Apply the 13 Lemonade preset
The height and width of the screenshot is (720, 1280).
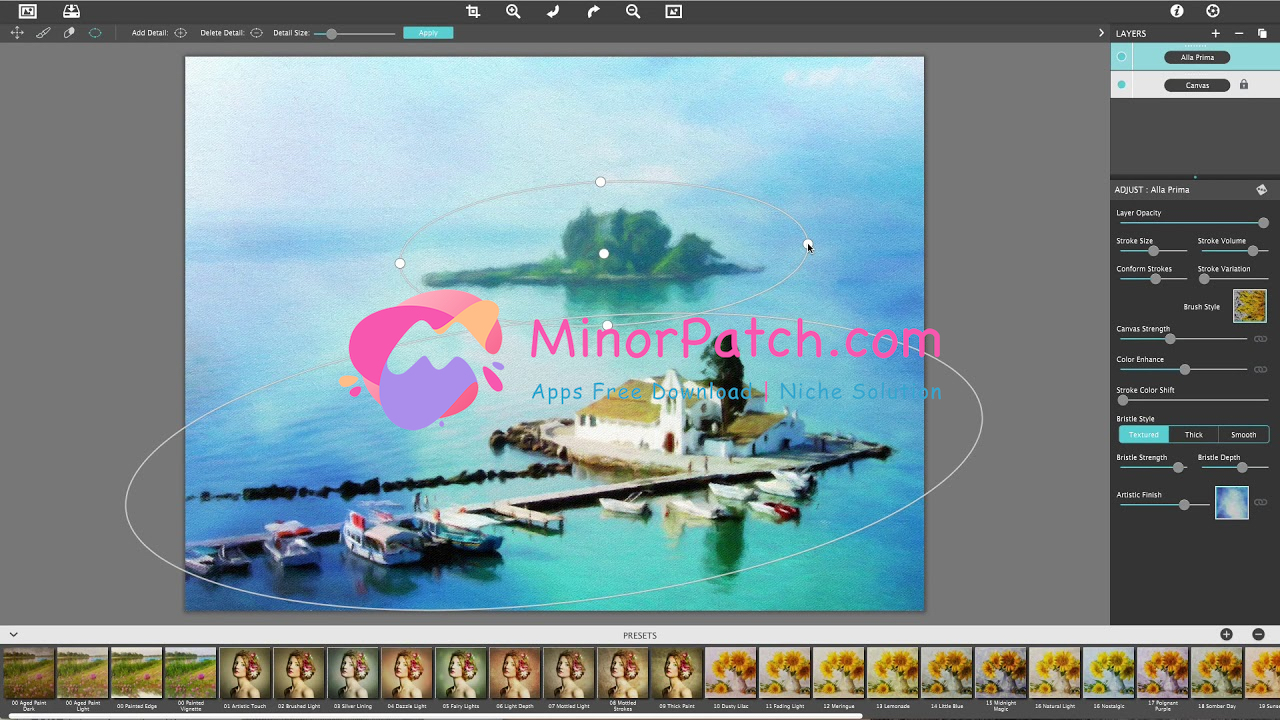coord(893,672)
